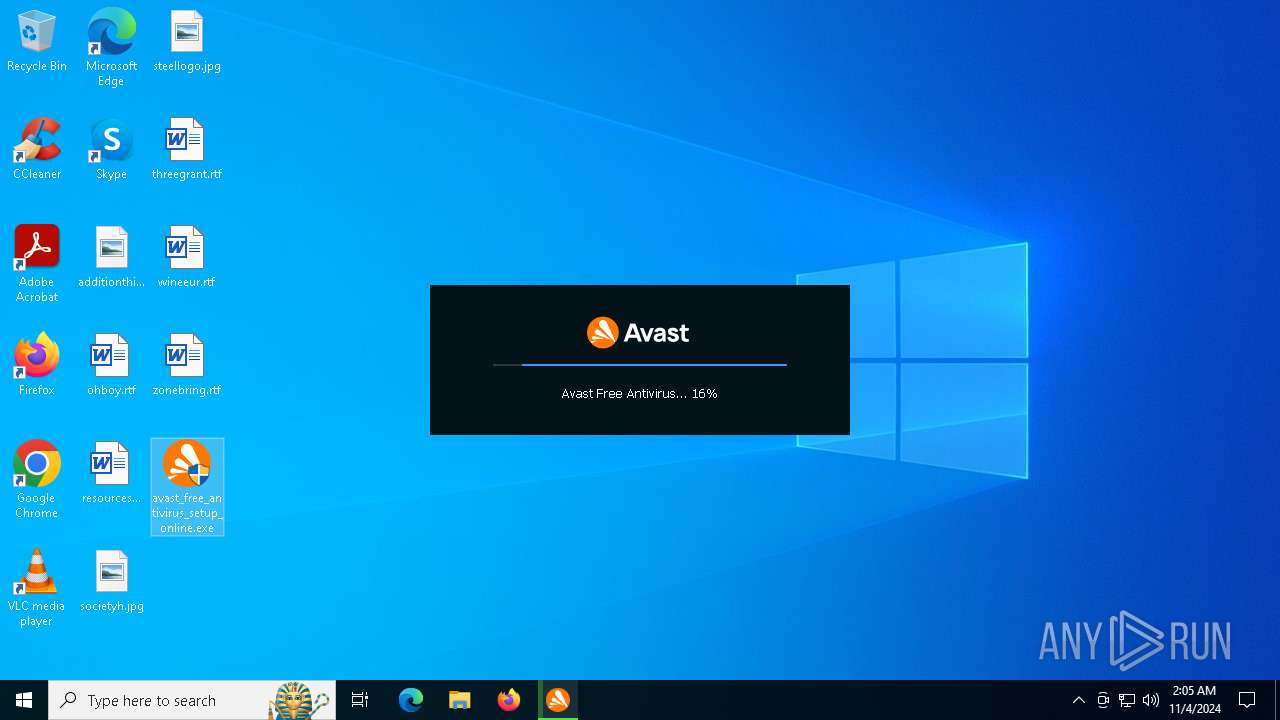Viewport: 1280px width, 720px height.
Task: Click the 'Avast Free Antivirus... 16%' status text
Action: coord(639,394)
